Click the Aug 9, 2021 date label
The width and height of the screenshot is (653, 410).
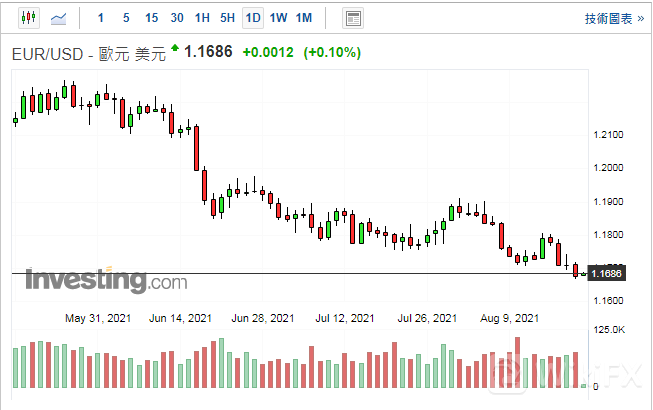pos(512,319)
